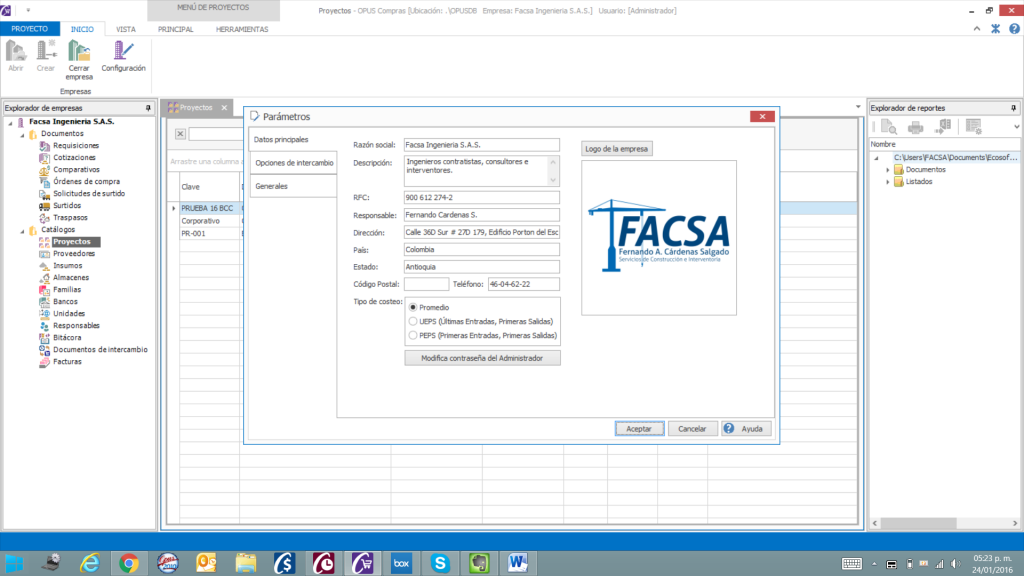Image resolution: width=1024 pixels, height=576 pixels.
Task: Click Modifica contraseña del Administrador button
Action: 482,358
